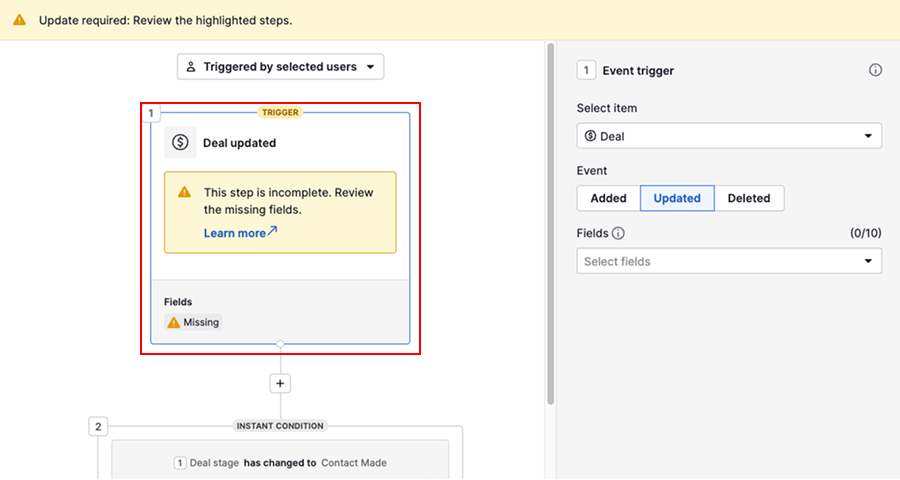Click step number 2 badge
Screen dimensions: 900x480
coord(98,427)
